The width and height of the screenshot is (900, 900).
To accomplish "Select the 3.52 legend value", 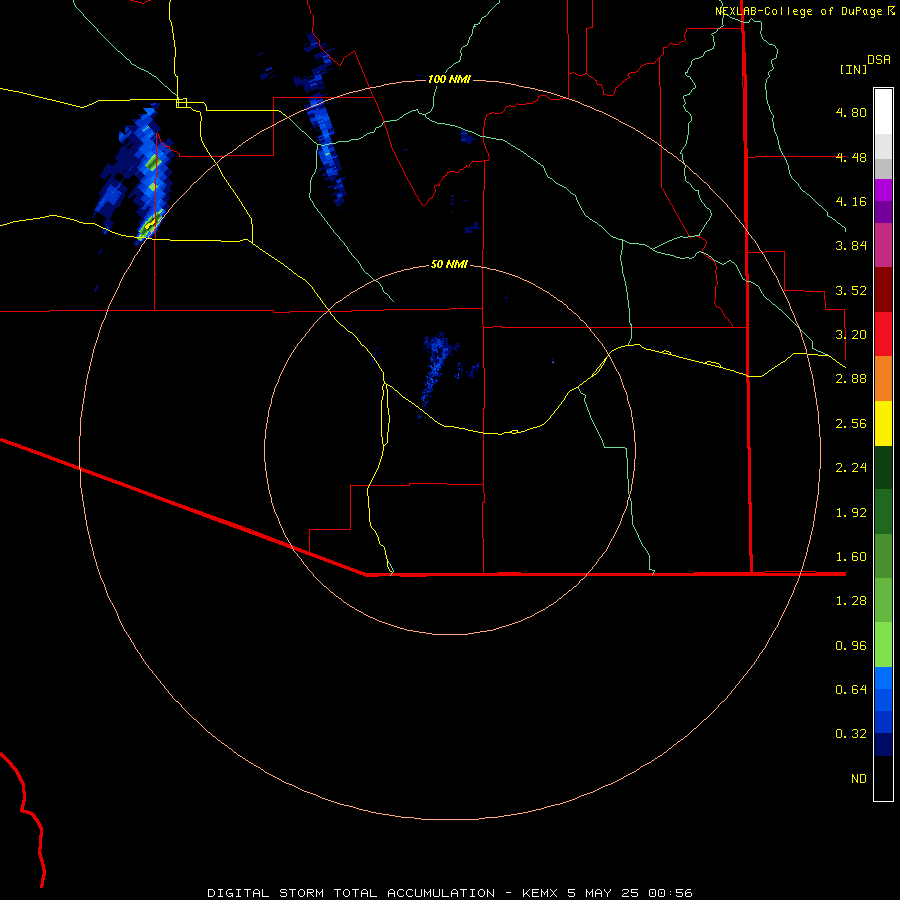I will coord(851,290).
